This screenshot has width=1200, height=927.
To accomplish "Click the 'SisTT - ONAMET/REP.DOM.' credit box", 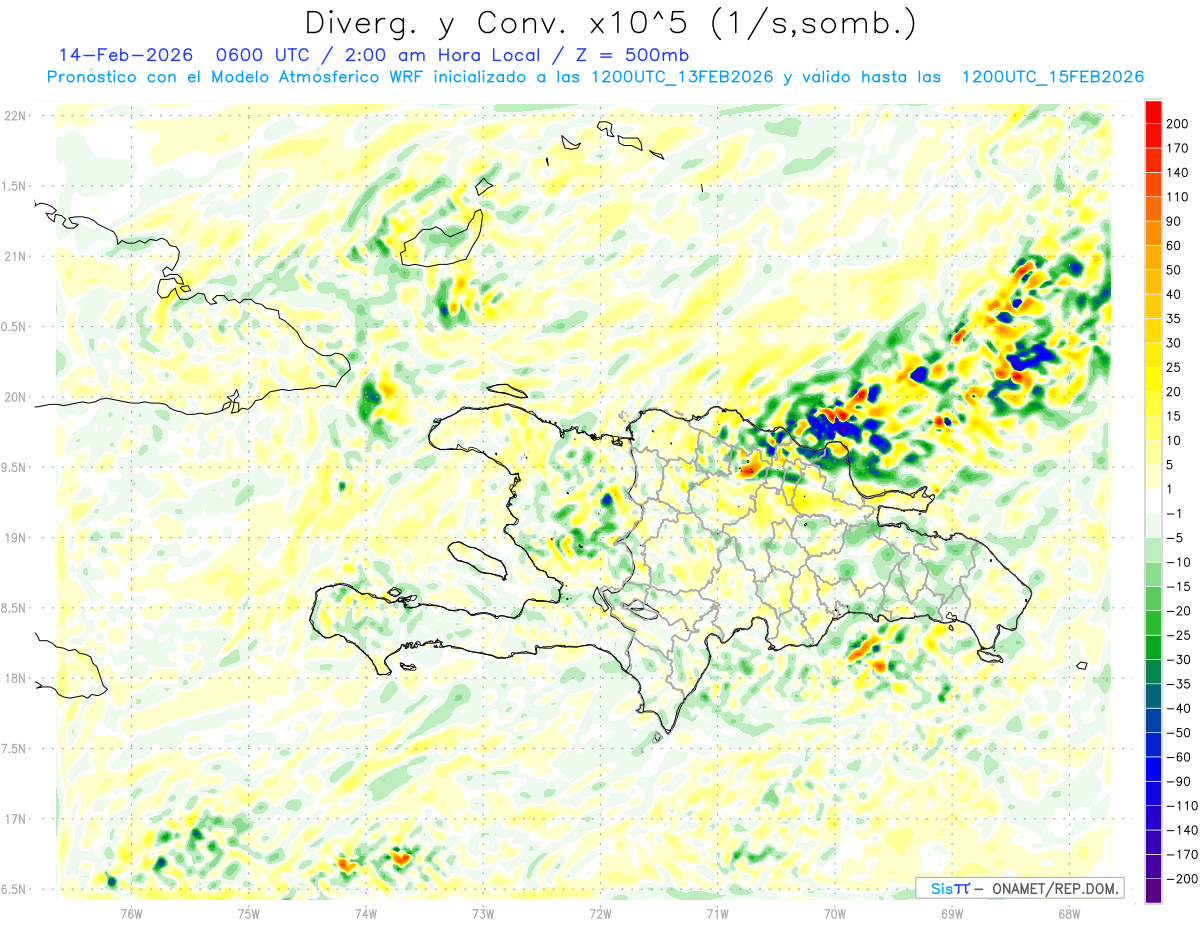I will click(x=1019, y=888).
